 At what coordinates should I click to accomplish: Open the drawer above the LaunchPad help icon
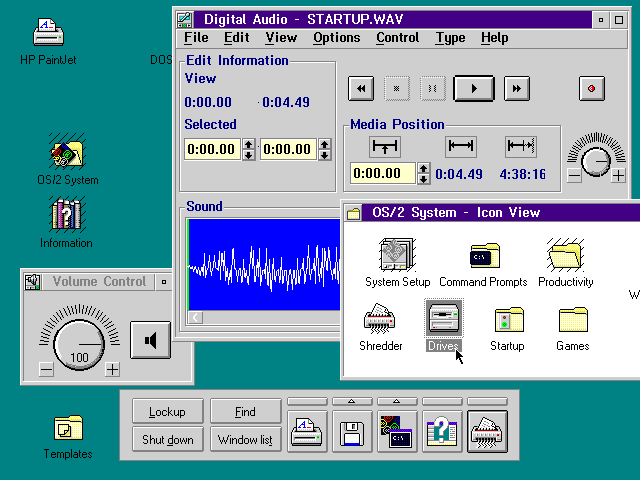(441, 402)
